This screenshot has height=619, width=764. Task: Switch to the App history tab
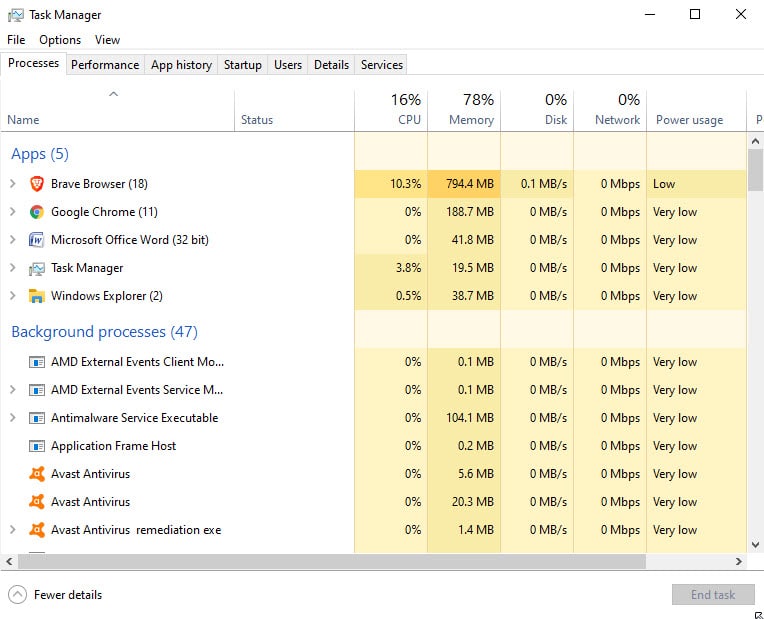click(181, 65)
